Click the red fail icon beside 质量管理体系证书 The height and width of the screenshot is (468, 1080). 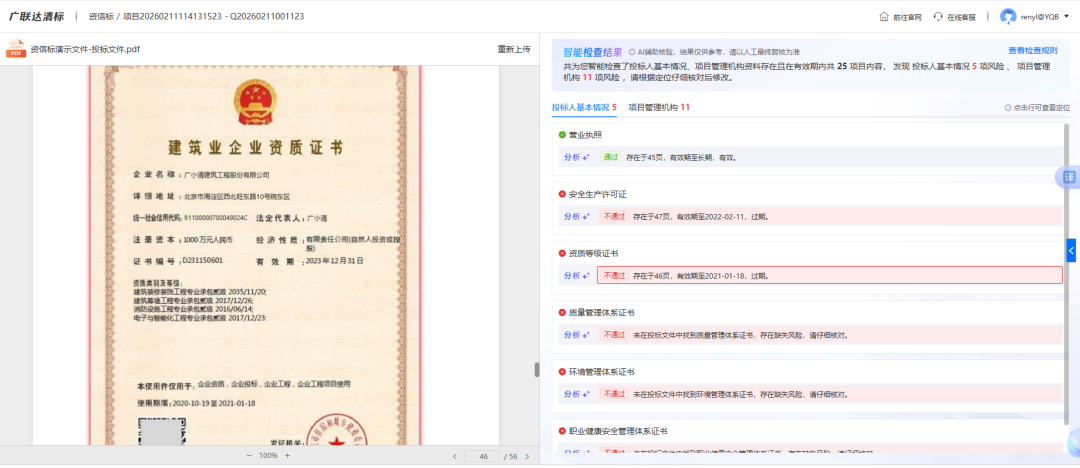click(x=562, y=313)
